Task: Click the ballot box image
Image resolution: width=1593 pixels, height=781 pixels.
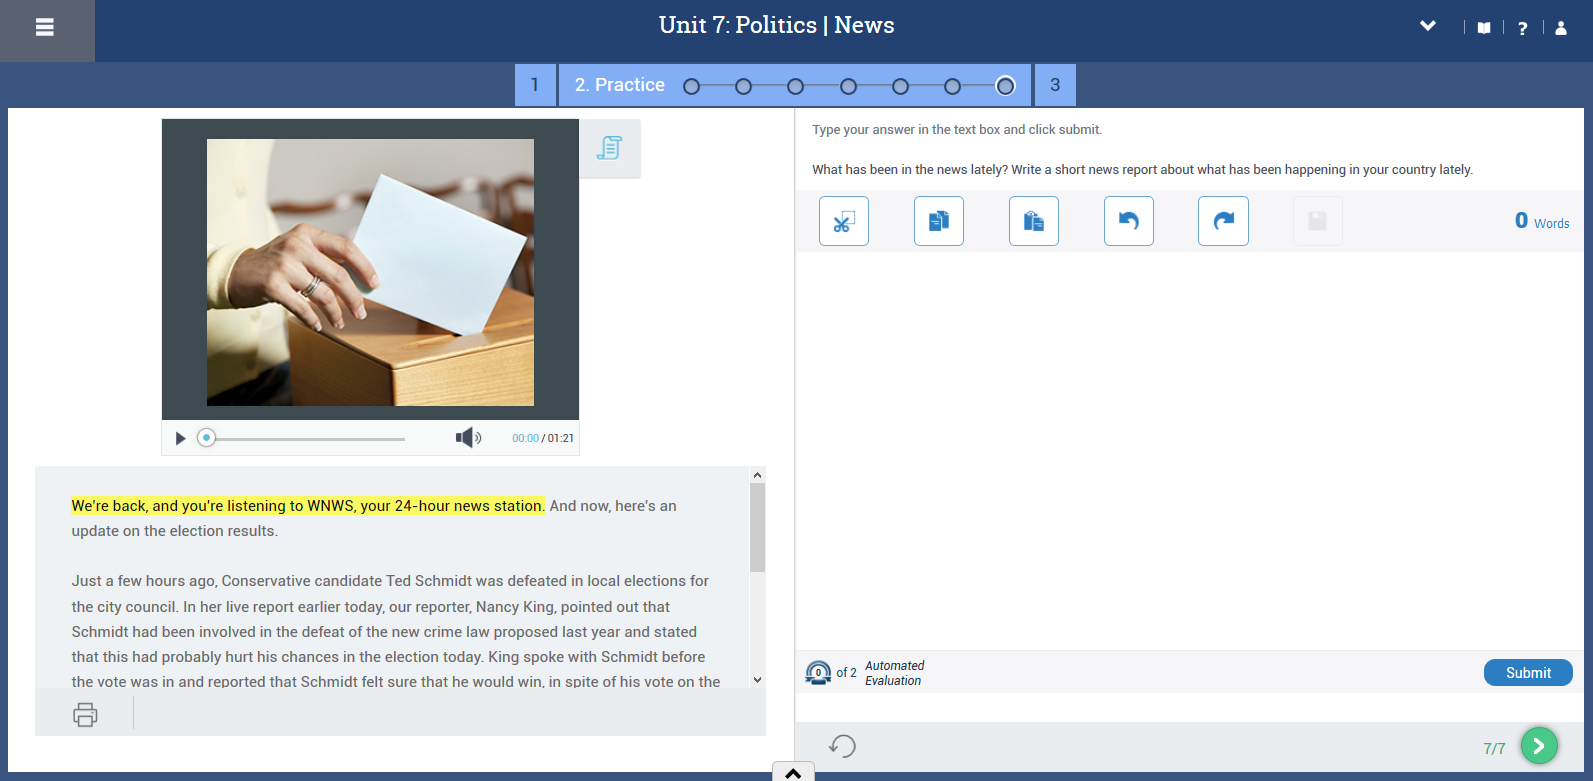Action: point(370,272)
